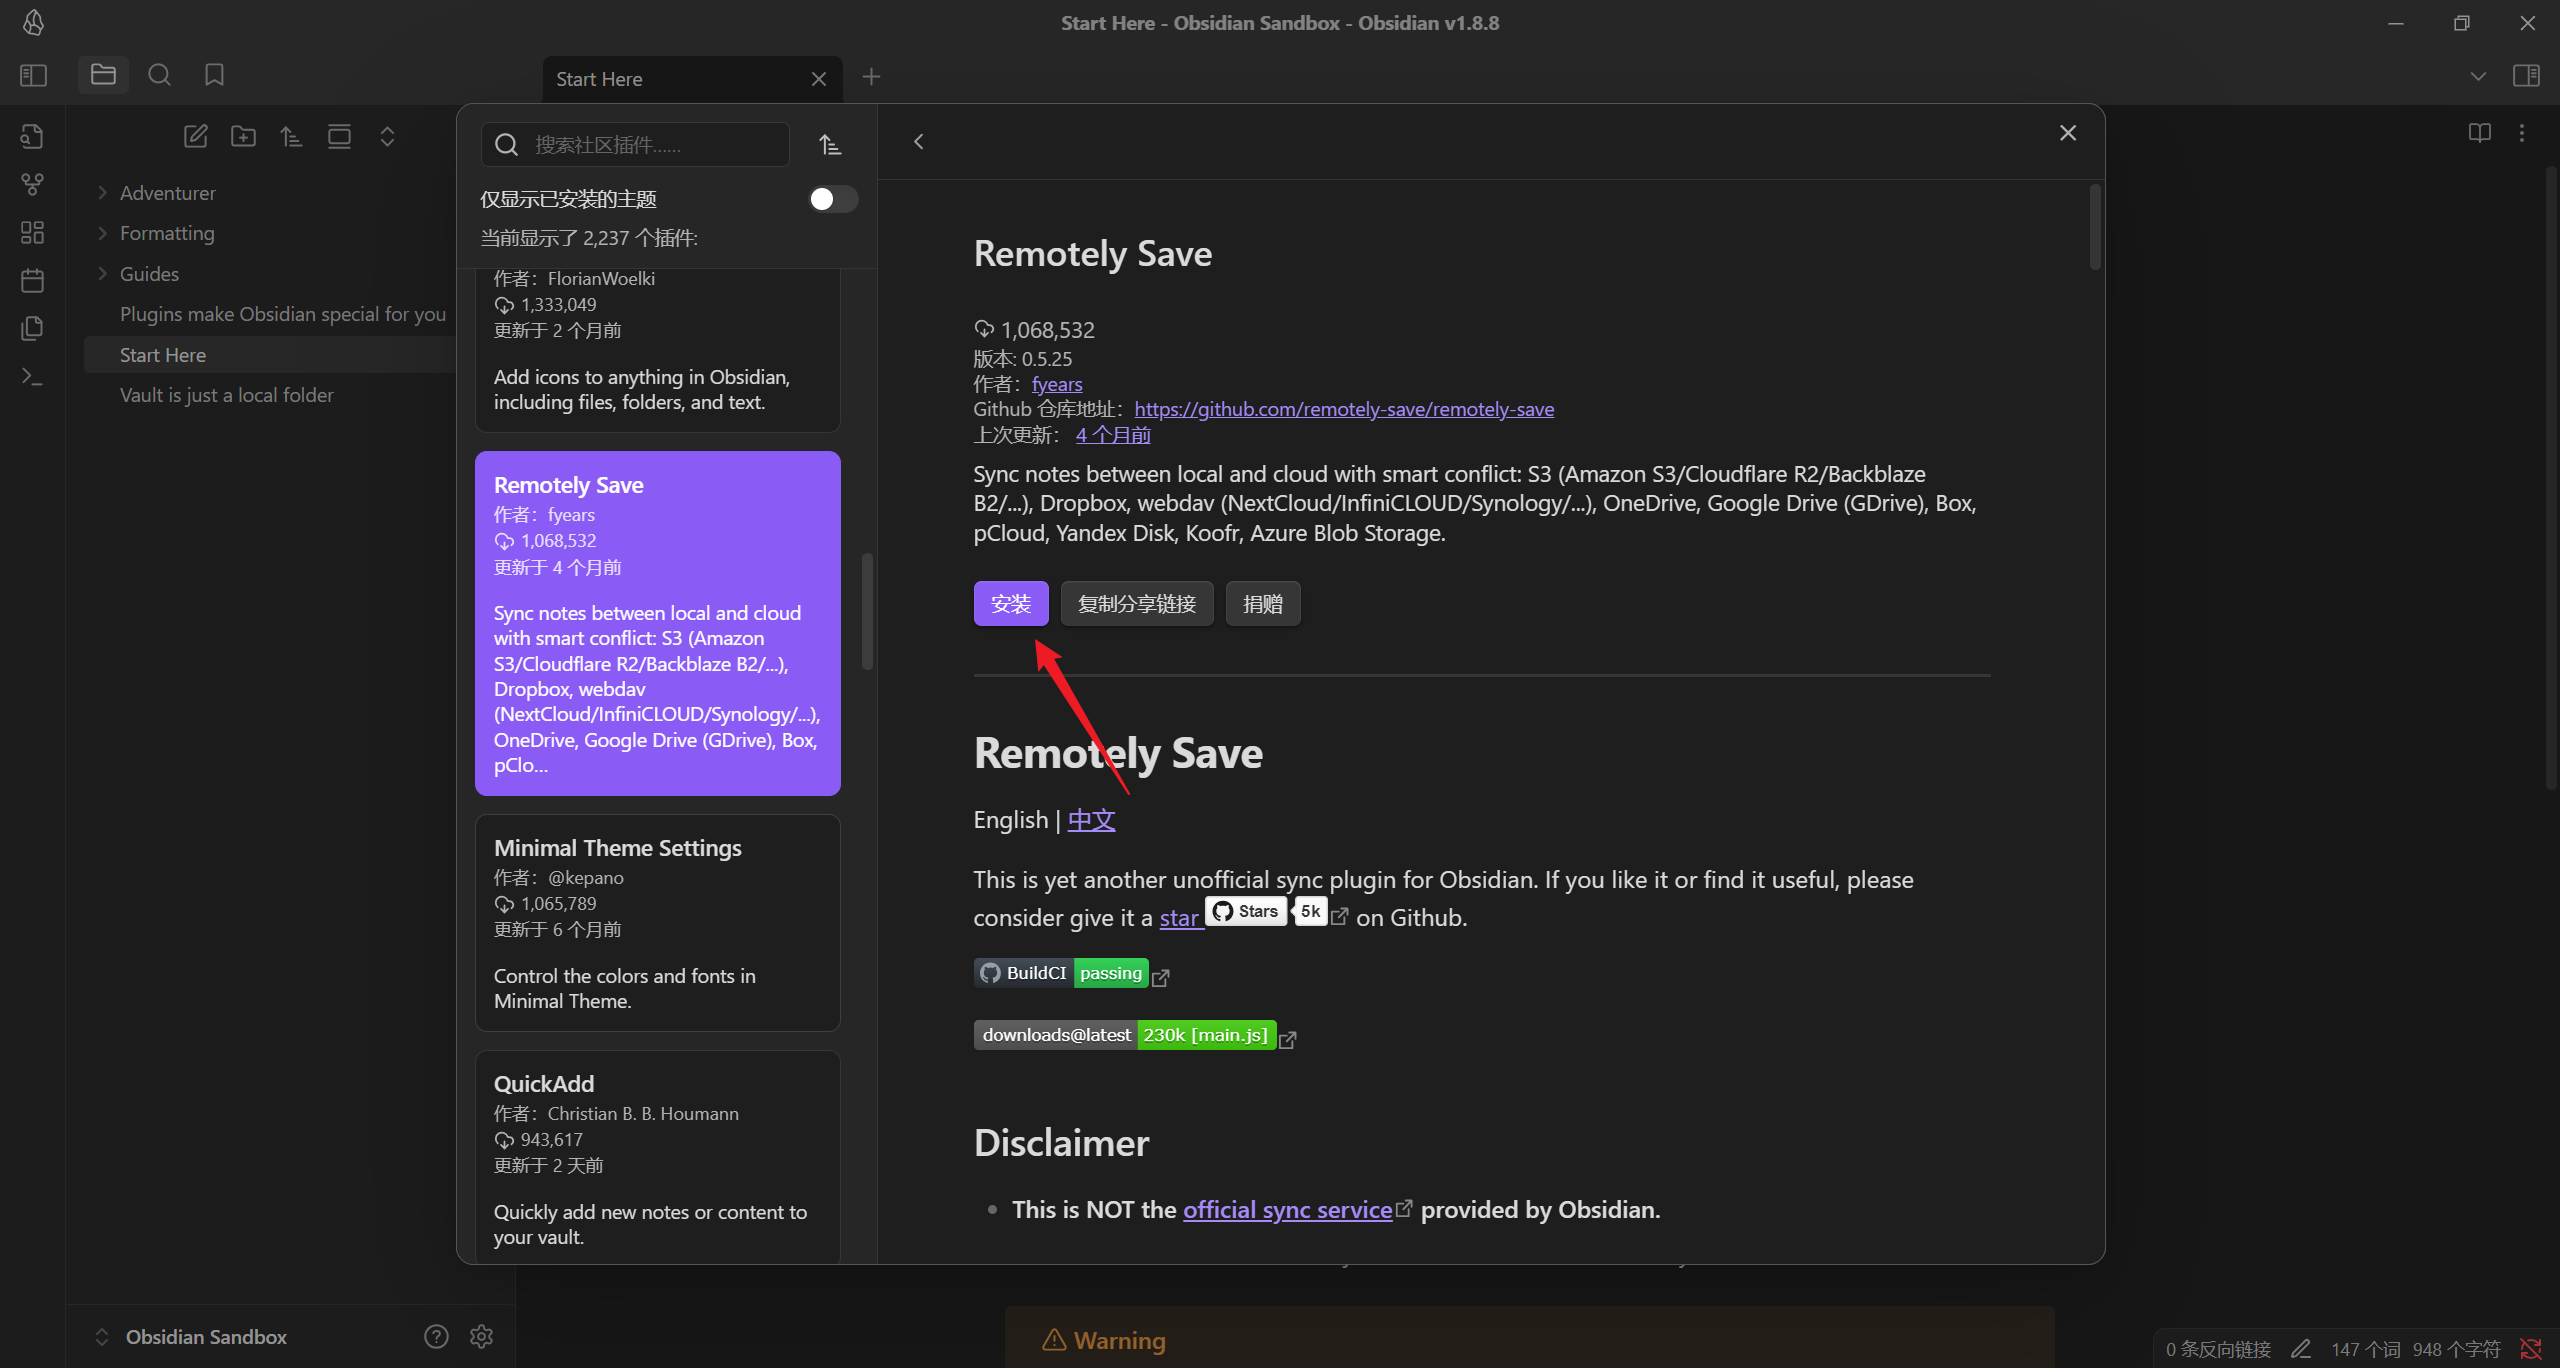This screenshot has width=2560, height=1368.
Task: Open the remotely-save GitHub repository link
Action: coord(1344,409)
